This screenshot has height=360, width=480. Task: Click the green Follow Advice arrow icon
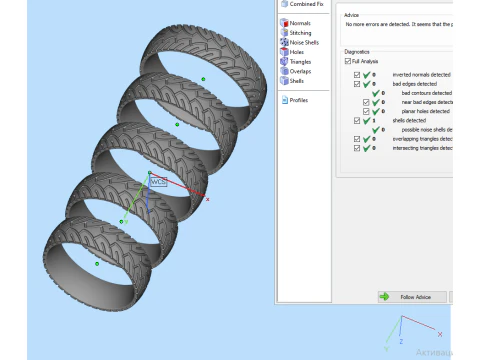(384, 297)
